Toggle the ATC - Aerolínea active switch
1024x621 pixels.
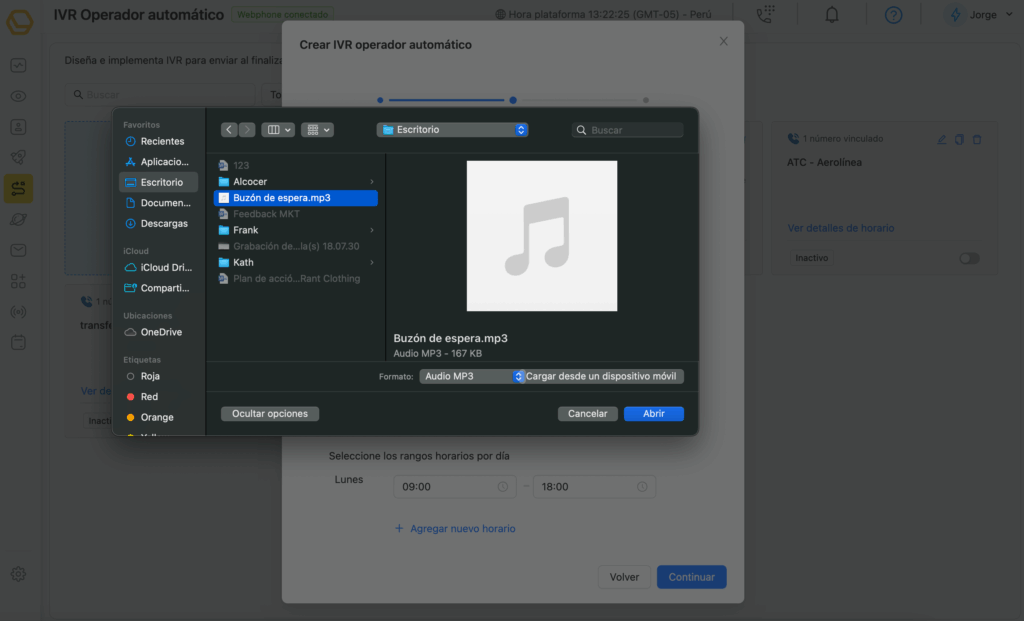tap(968, 258)
